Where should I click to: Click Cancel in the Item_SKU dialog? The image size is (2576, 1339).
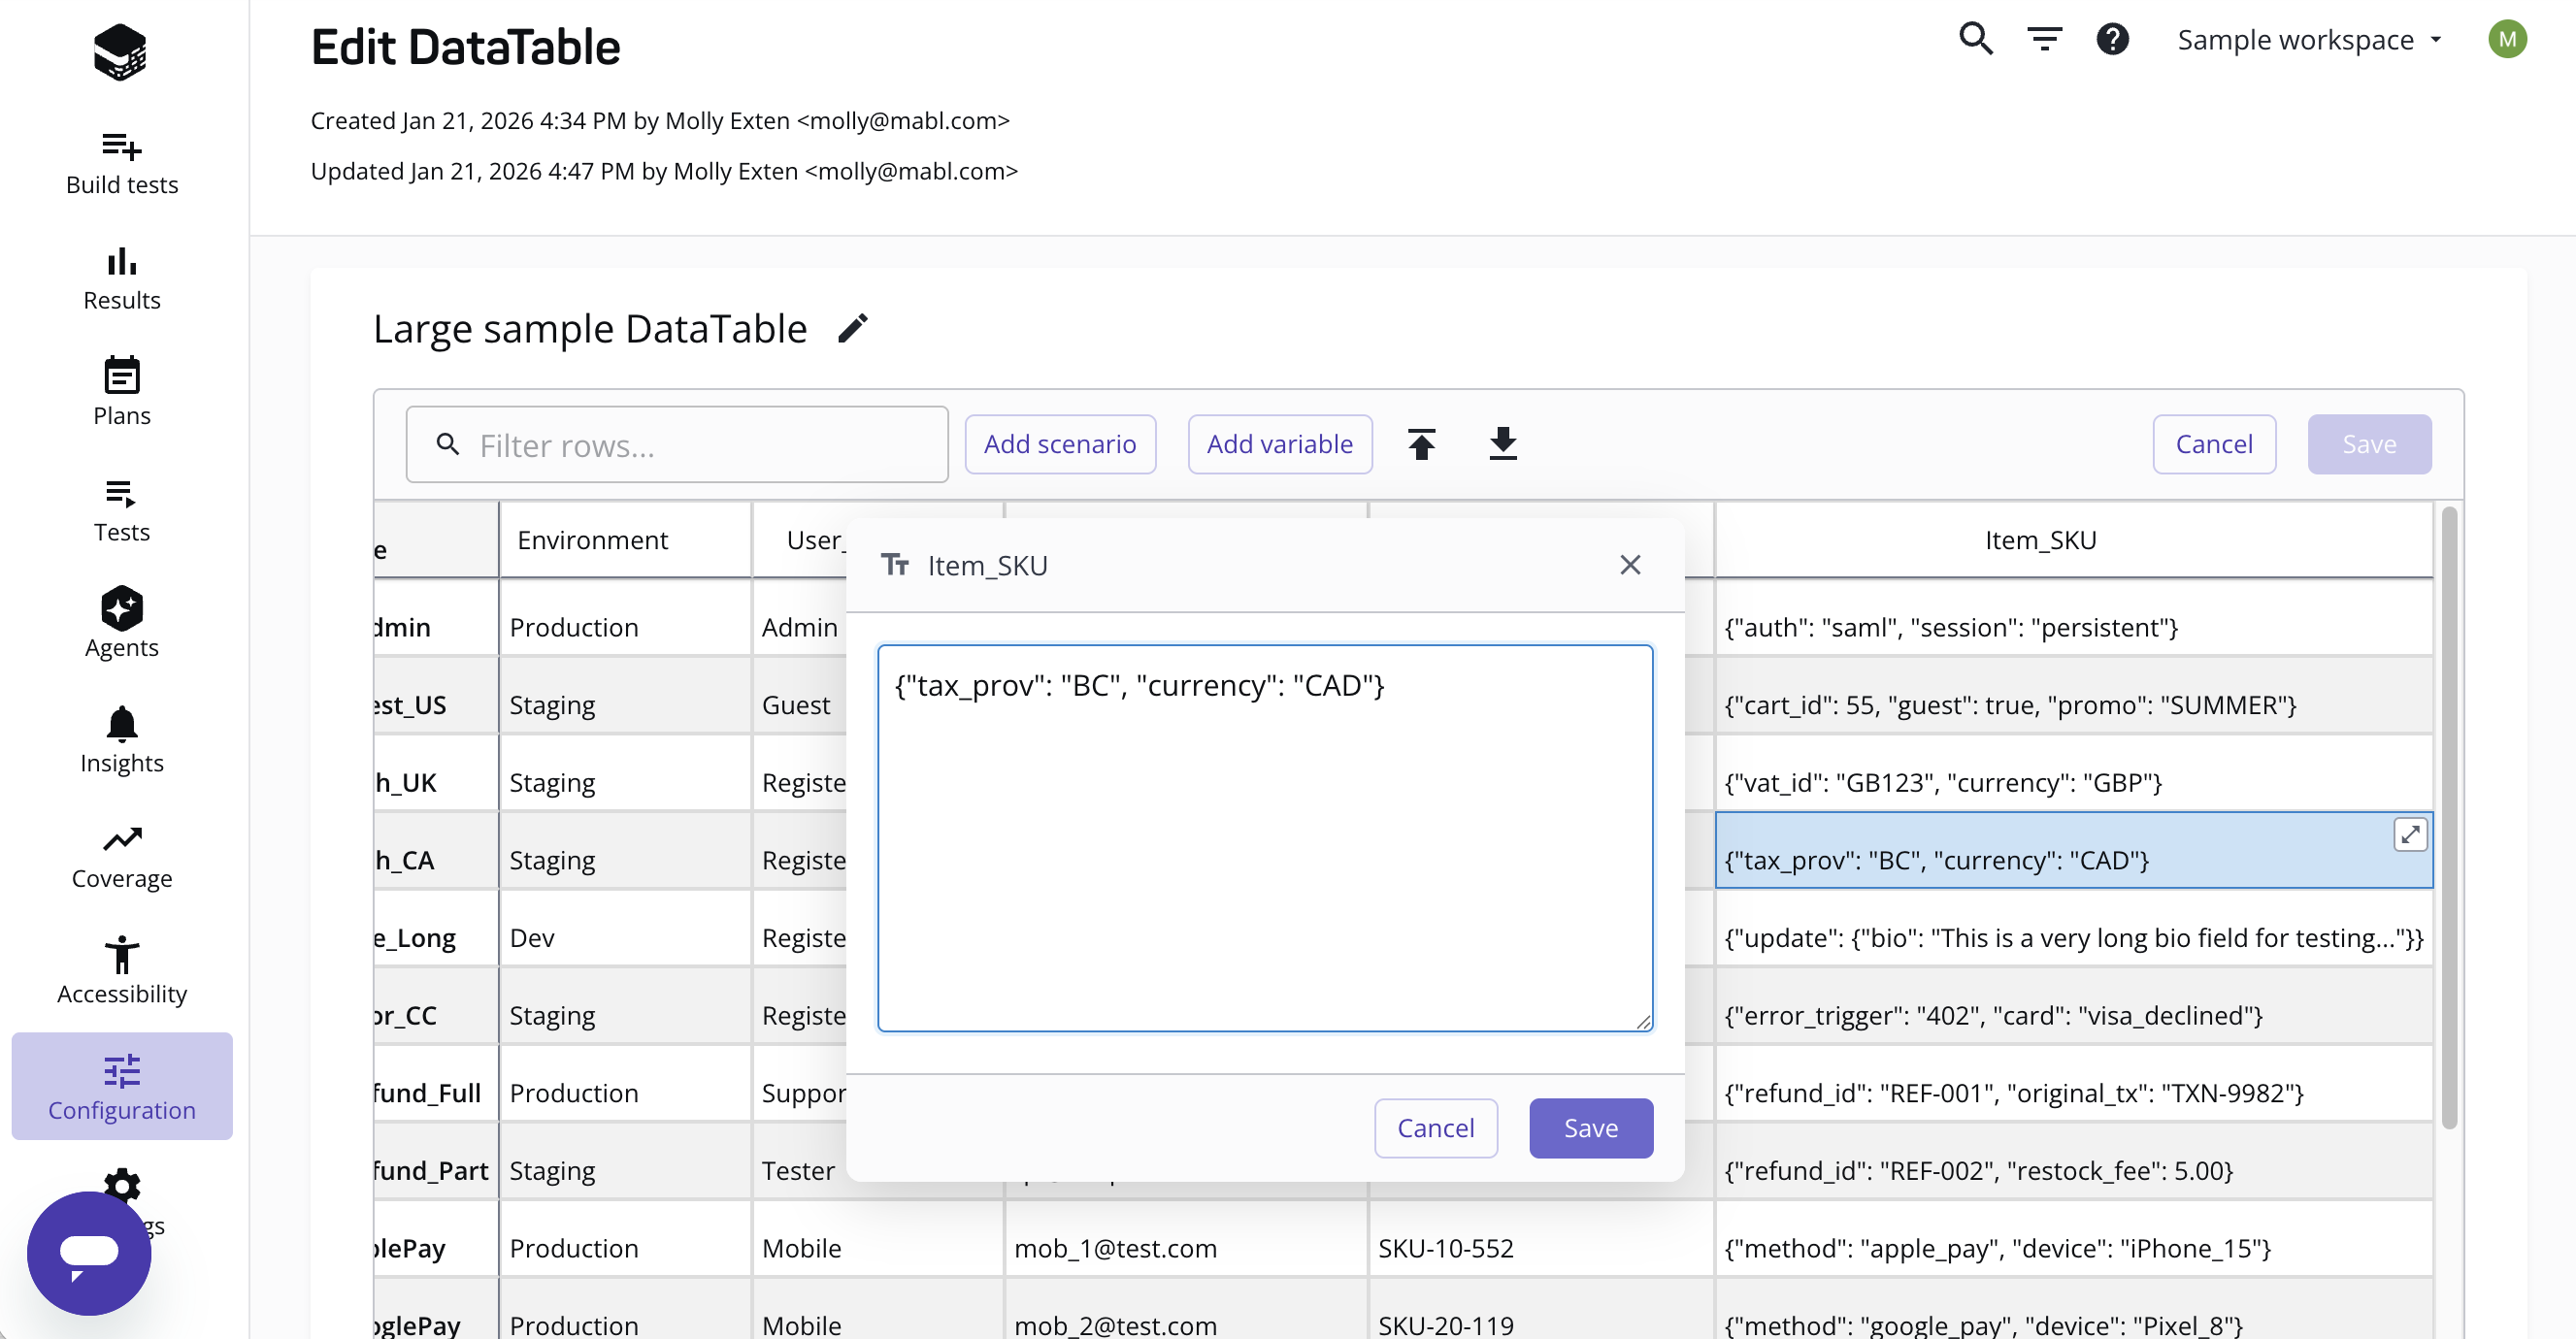(1435, 1128)
